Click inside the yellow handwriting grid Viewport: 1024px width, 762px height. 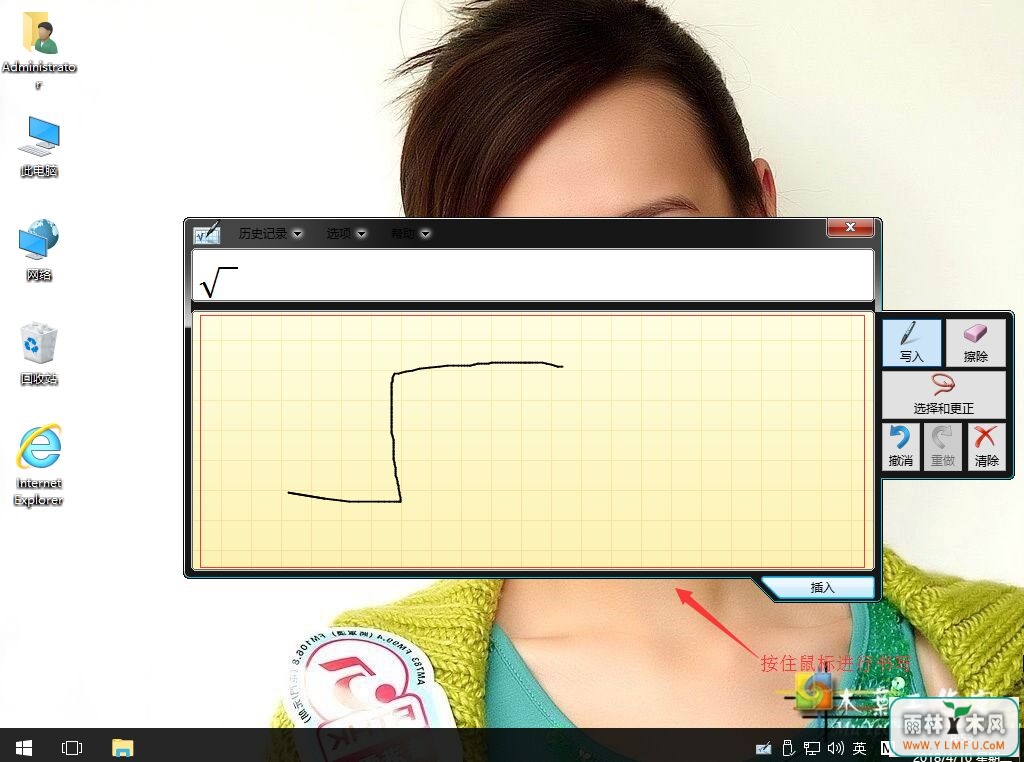[532, 441]
